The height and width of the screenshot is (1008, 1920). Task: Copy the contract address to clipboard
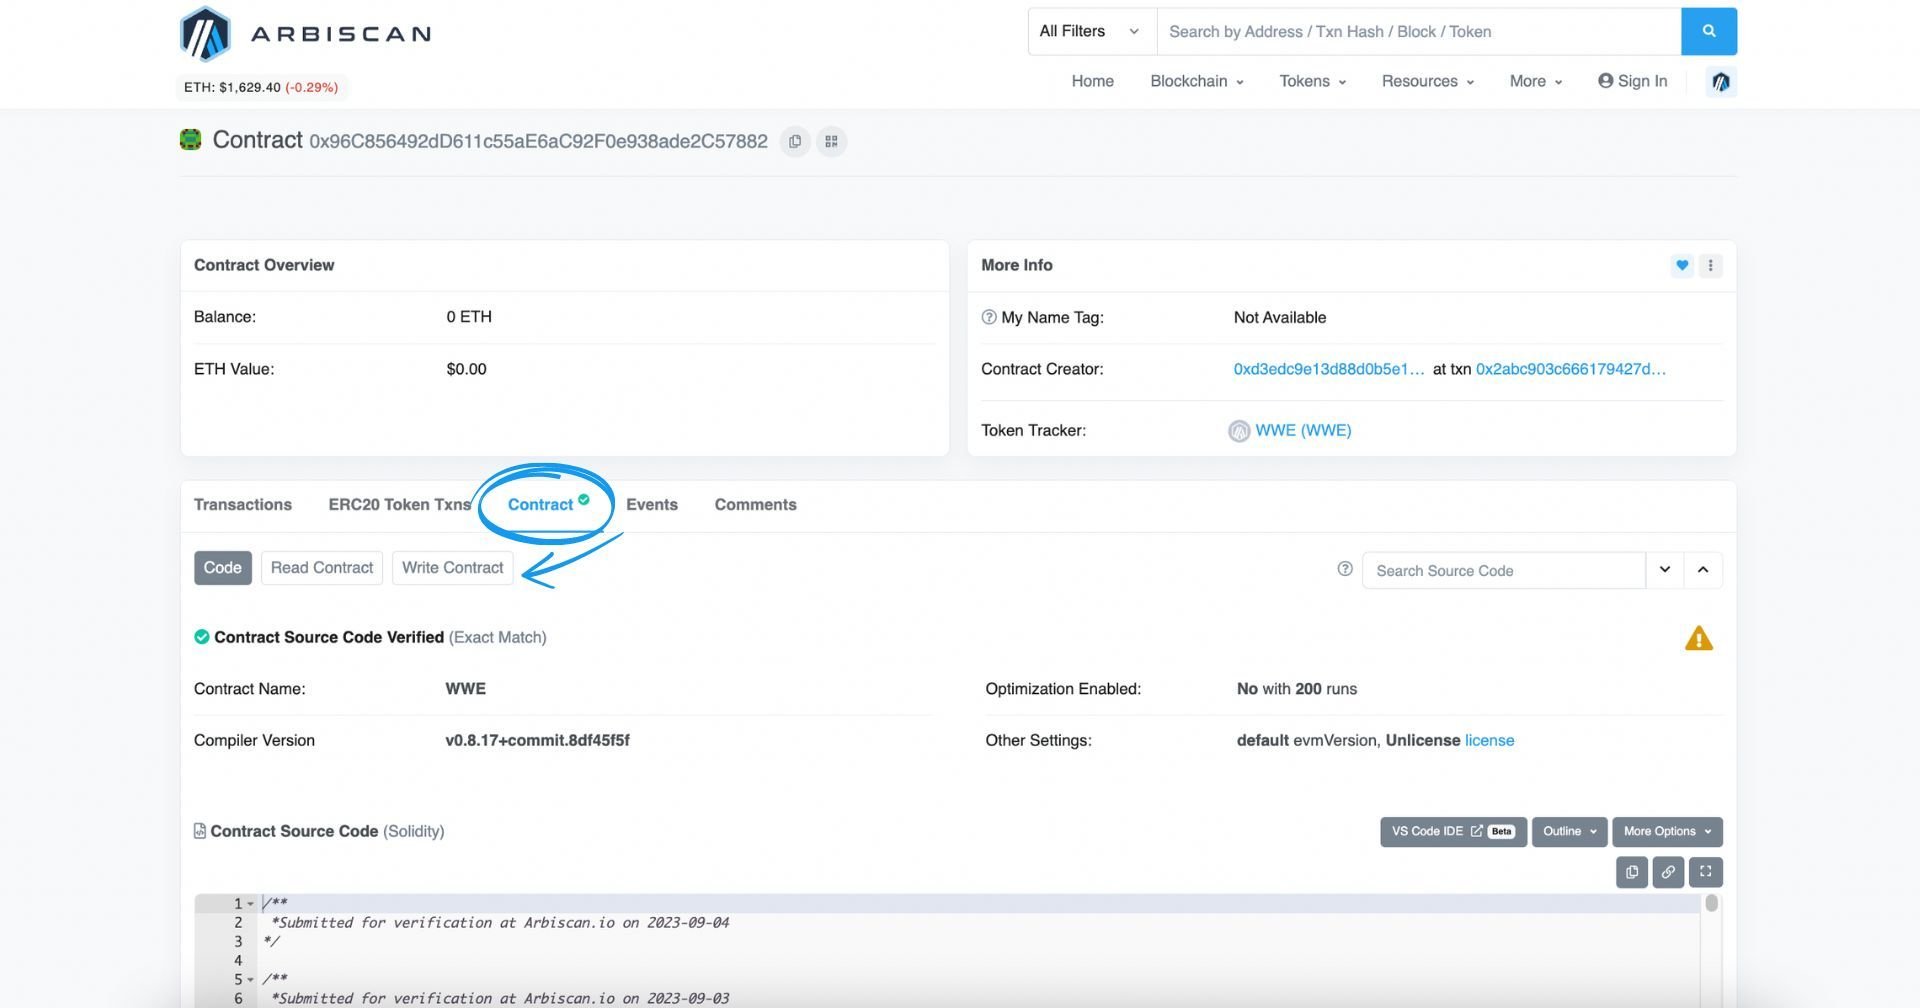(x=795, y=141)
